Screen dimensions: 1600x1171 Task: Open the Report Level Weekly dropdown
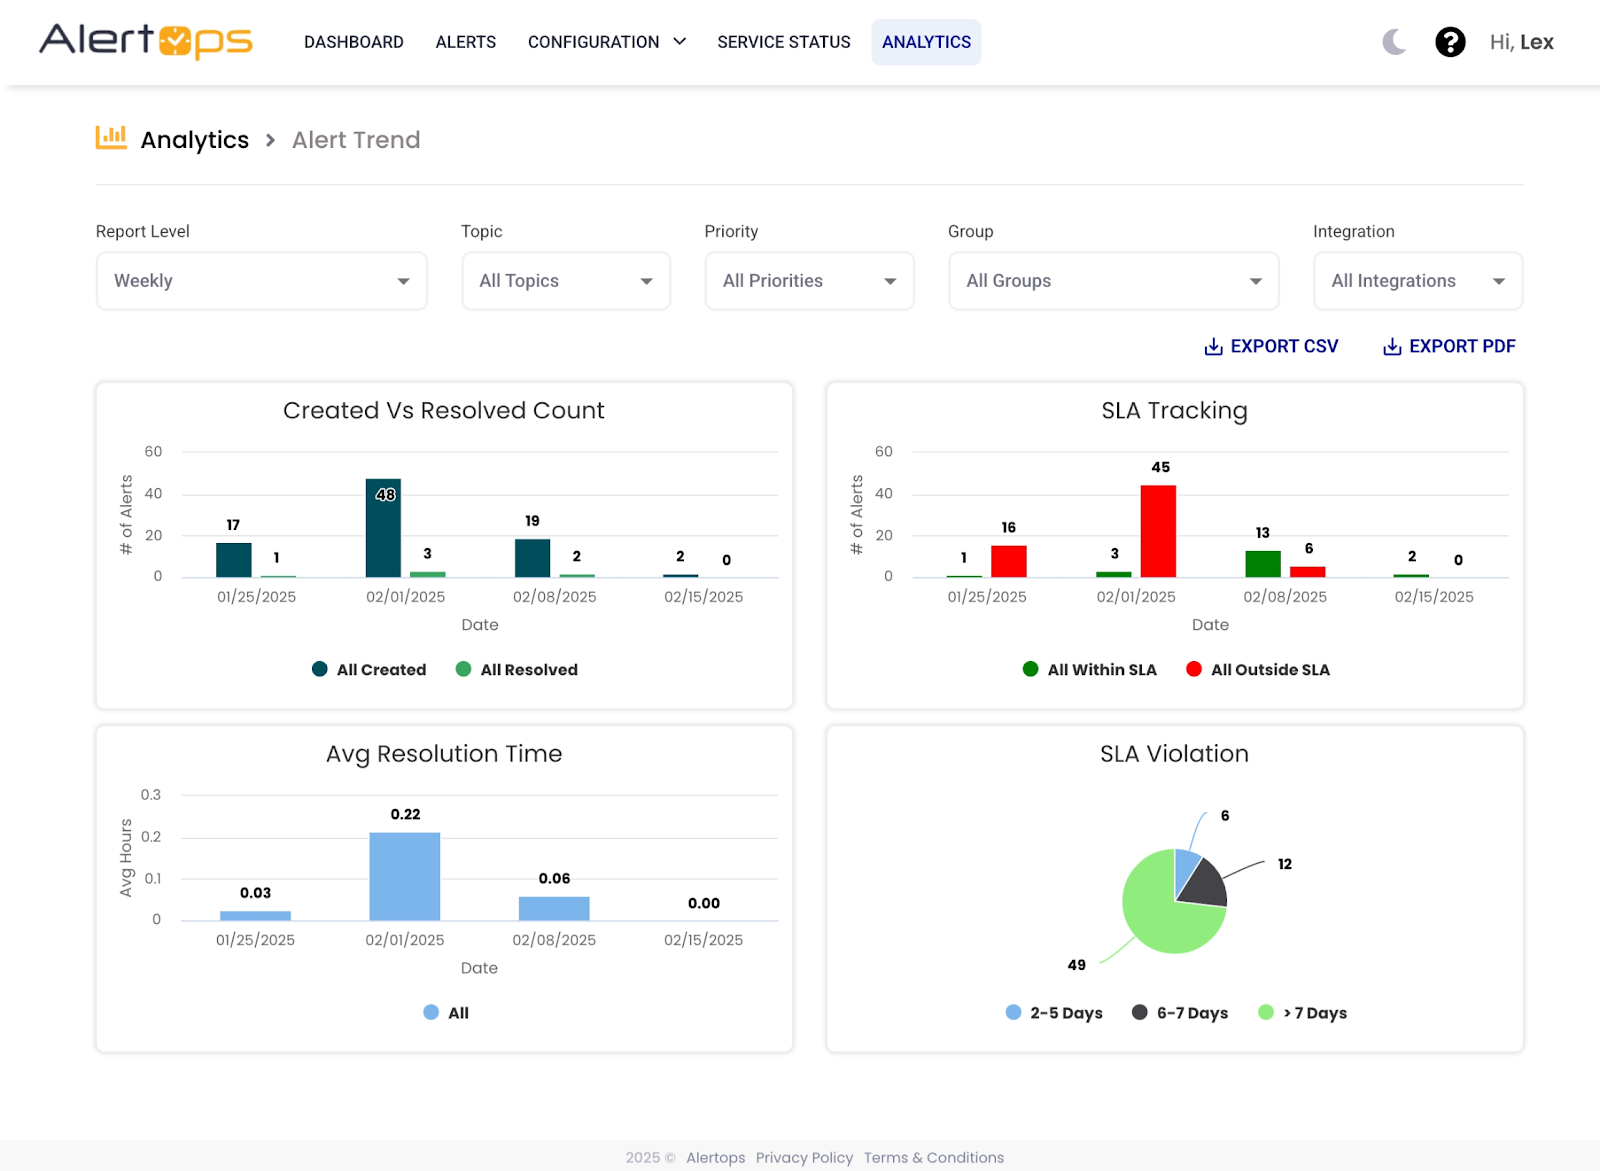(262, 281)
